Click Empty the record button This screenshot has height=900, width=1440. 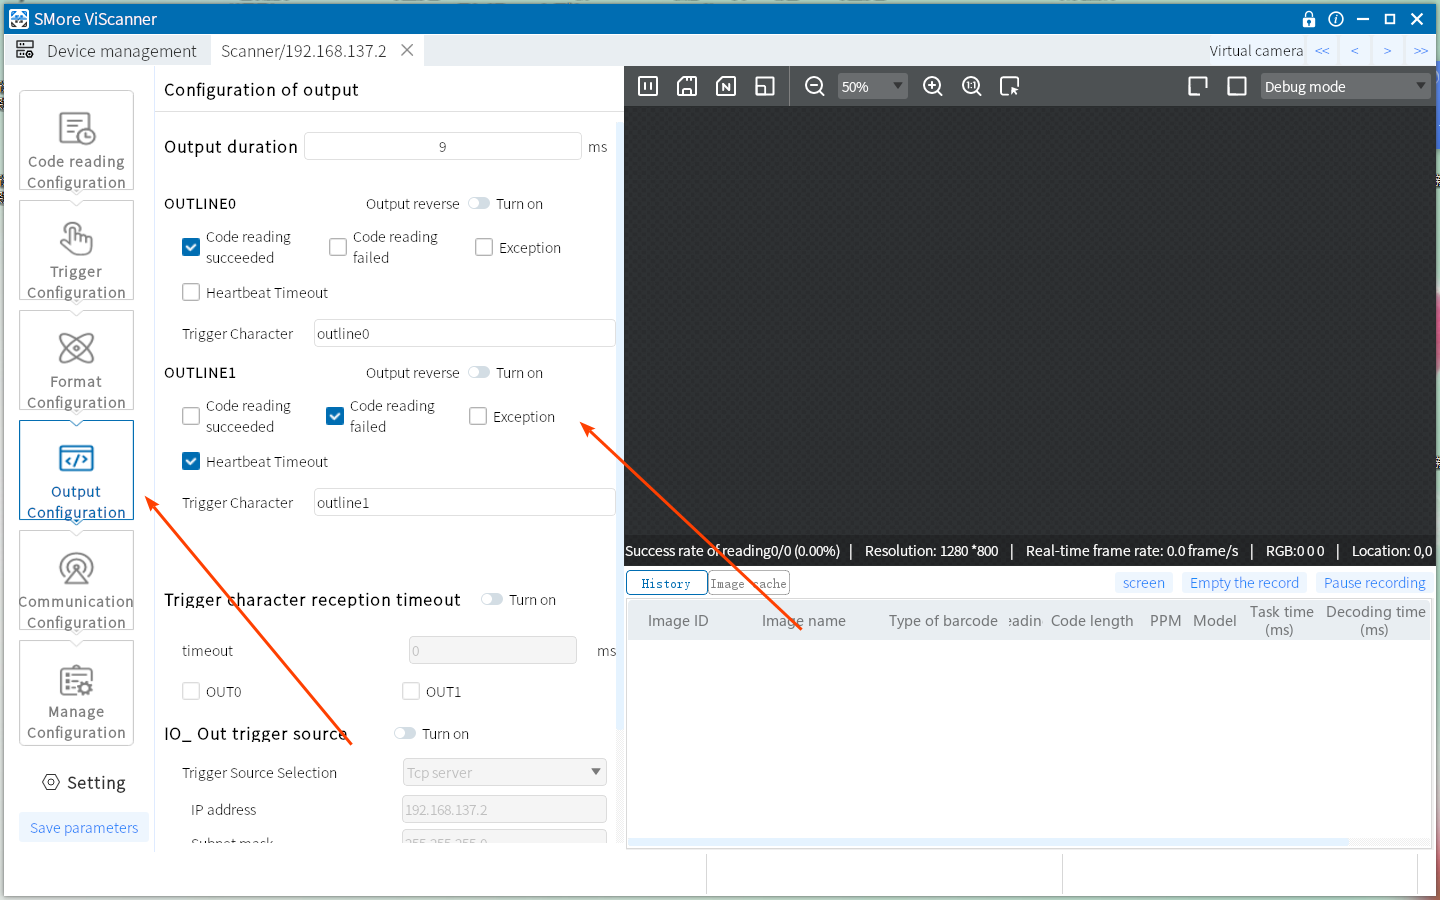(x=1244, y=582)
